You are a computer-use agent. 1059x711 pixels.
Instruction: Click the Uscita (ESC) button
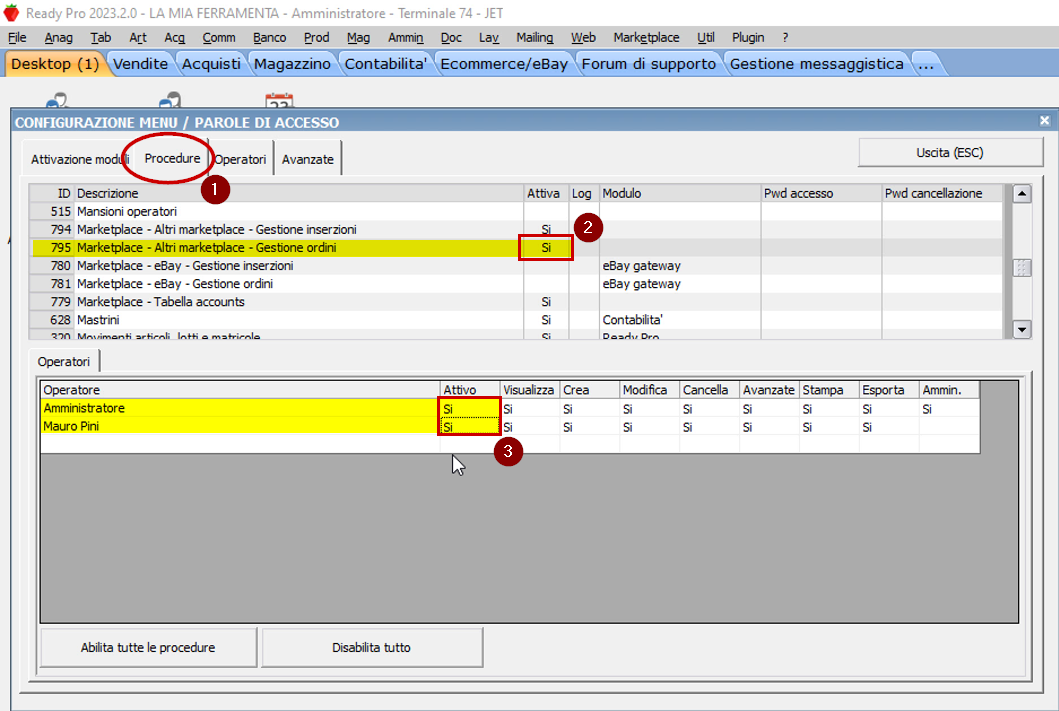(950, 153)
